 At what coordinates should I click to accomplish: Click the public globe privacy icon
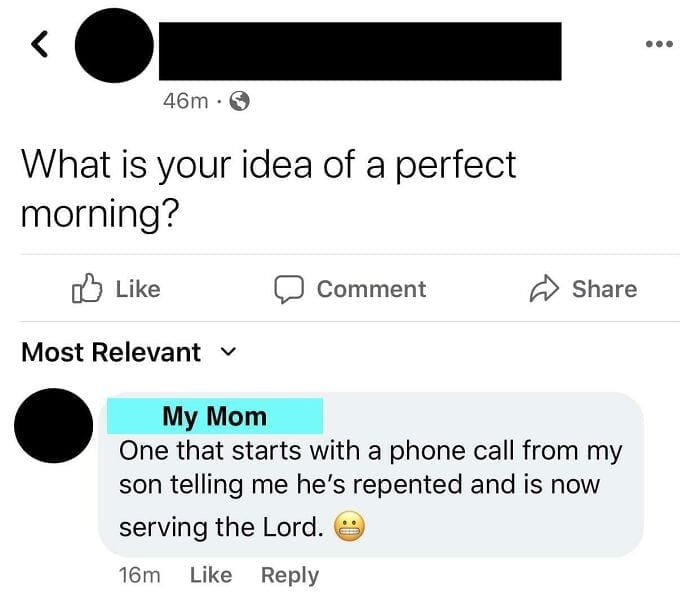(x=239, y=101)
